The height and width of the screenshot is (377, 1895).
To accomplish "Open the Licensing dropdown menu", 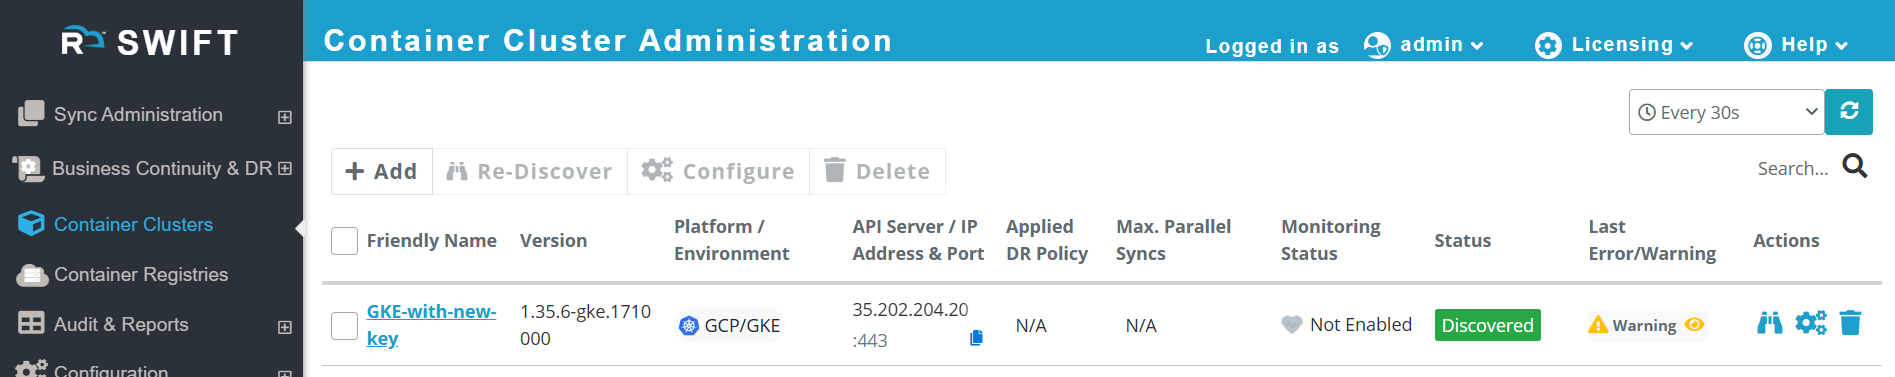I will (x=1632, y=45).
